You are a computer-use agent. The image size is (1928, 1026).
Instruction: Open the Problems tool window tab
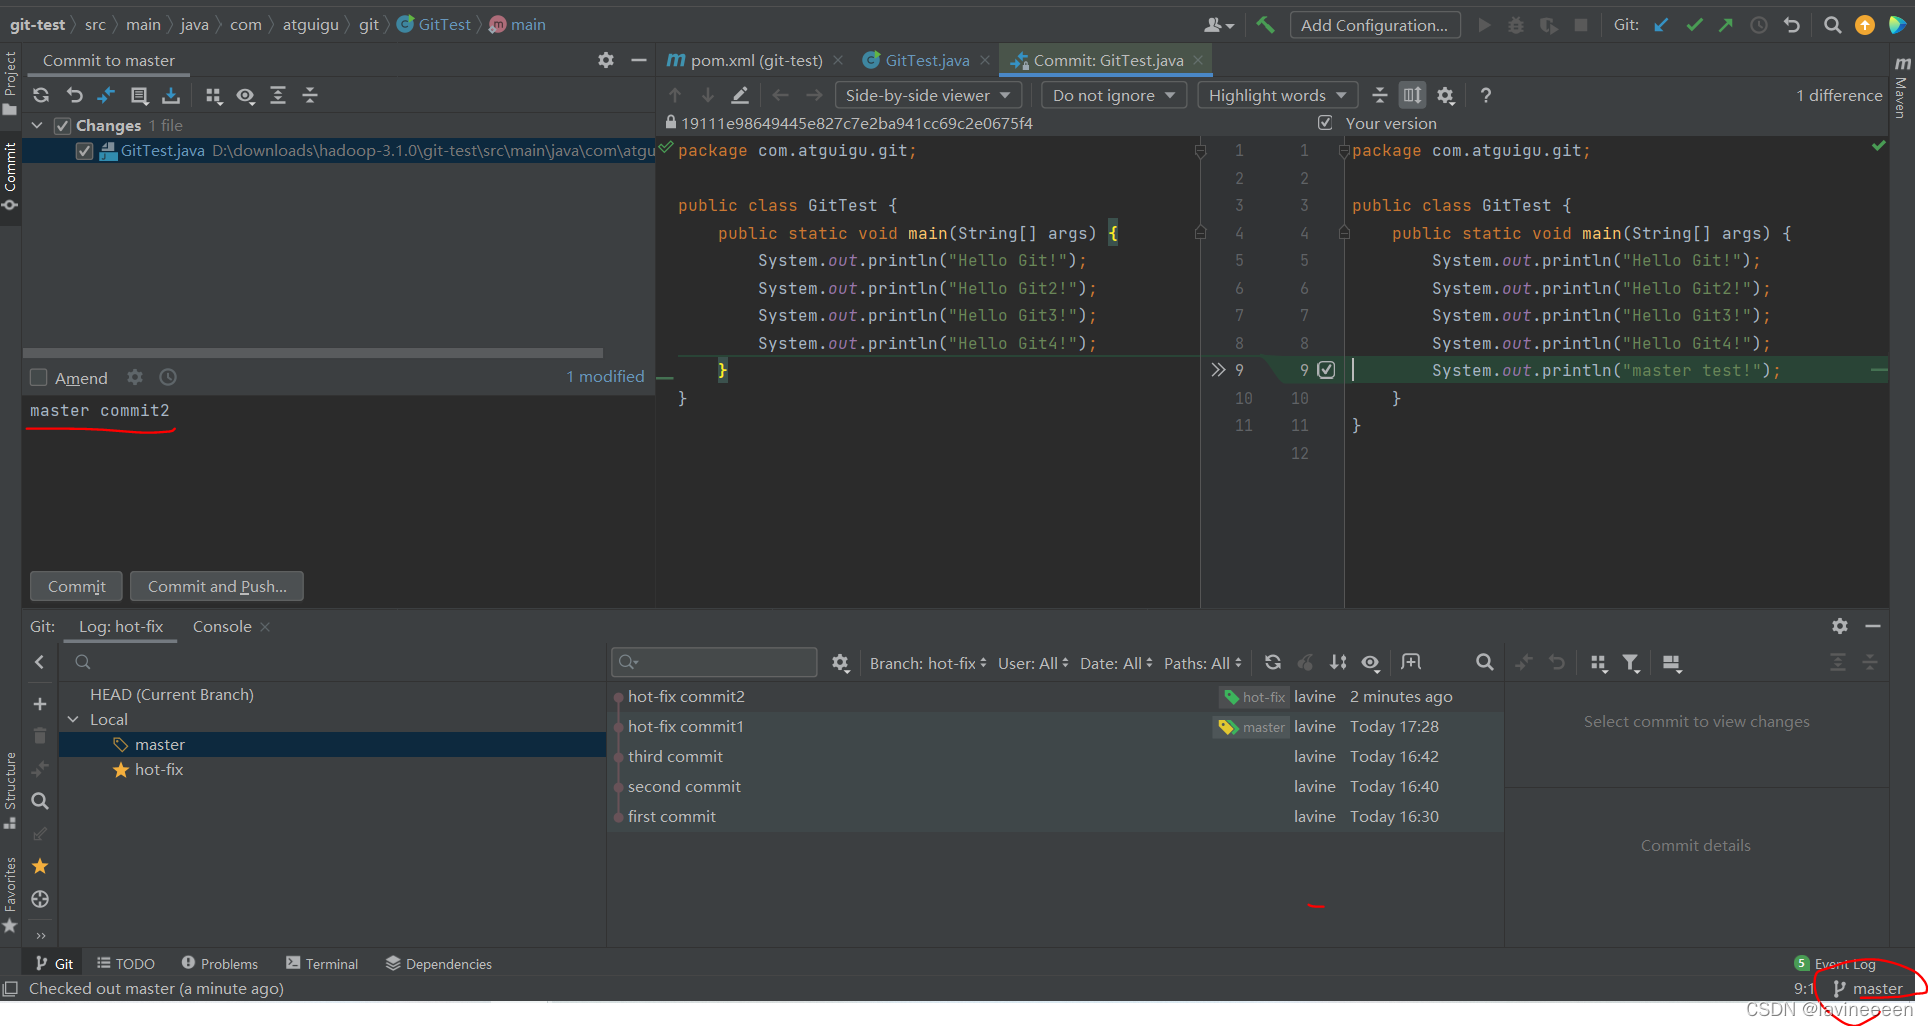coord(220,963)
